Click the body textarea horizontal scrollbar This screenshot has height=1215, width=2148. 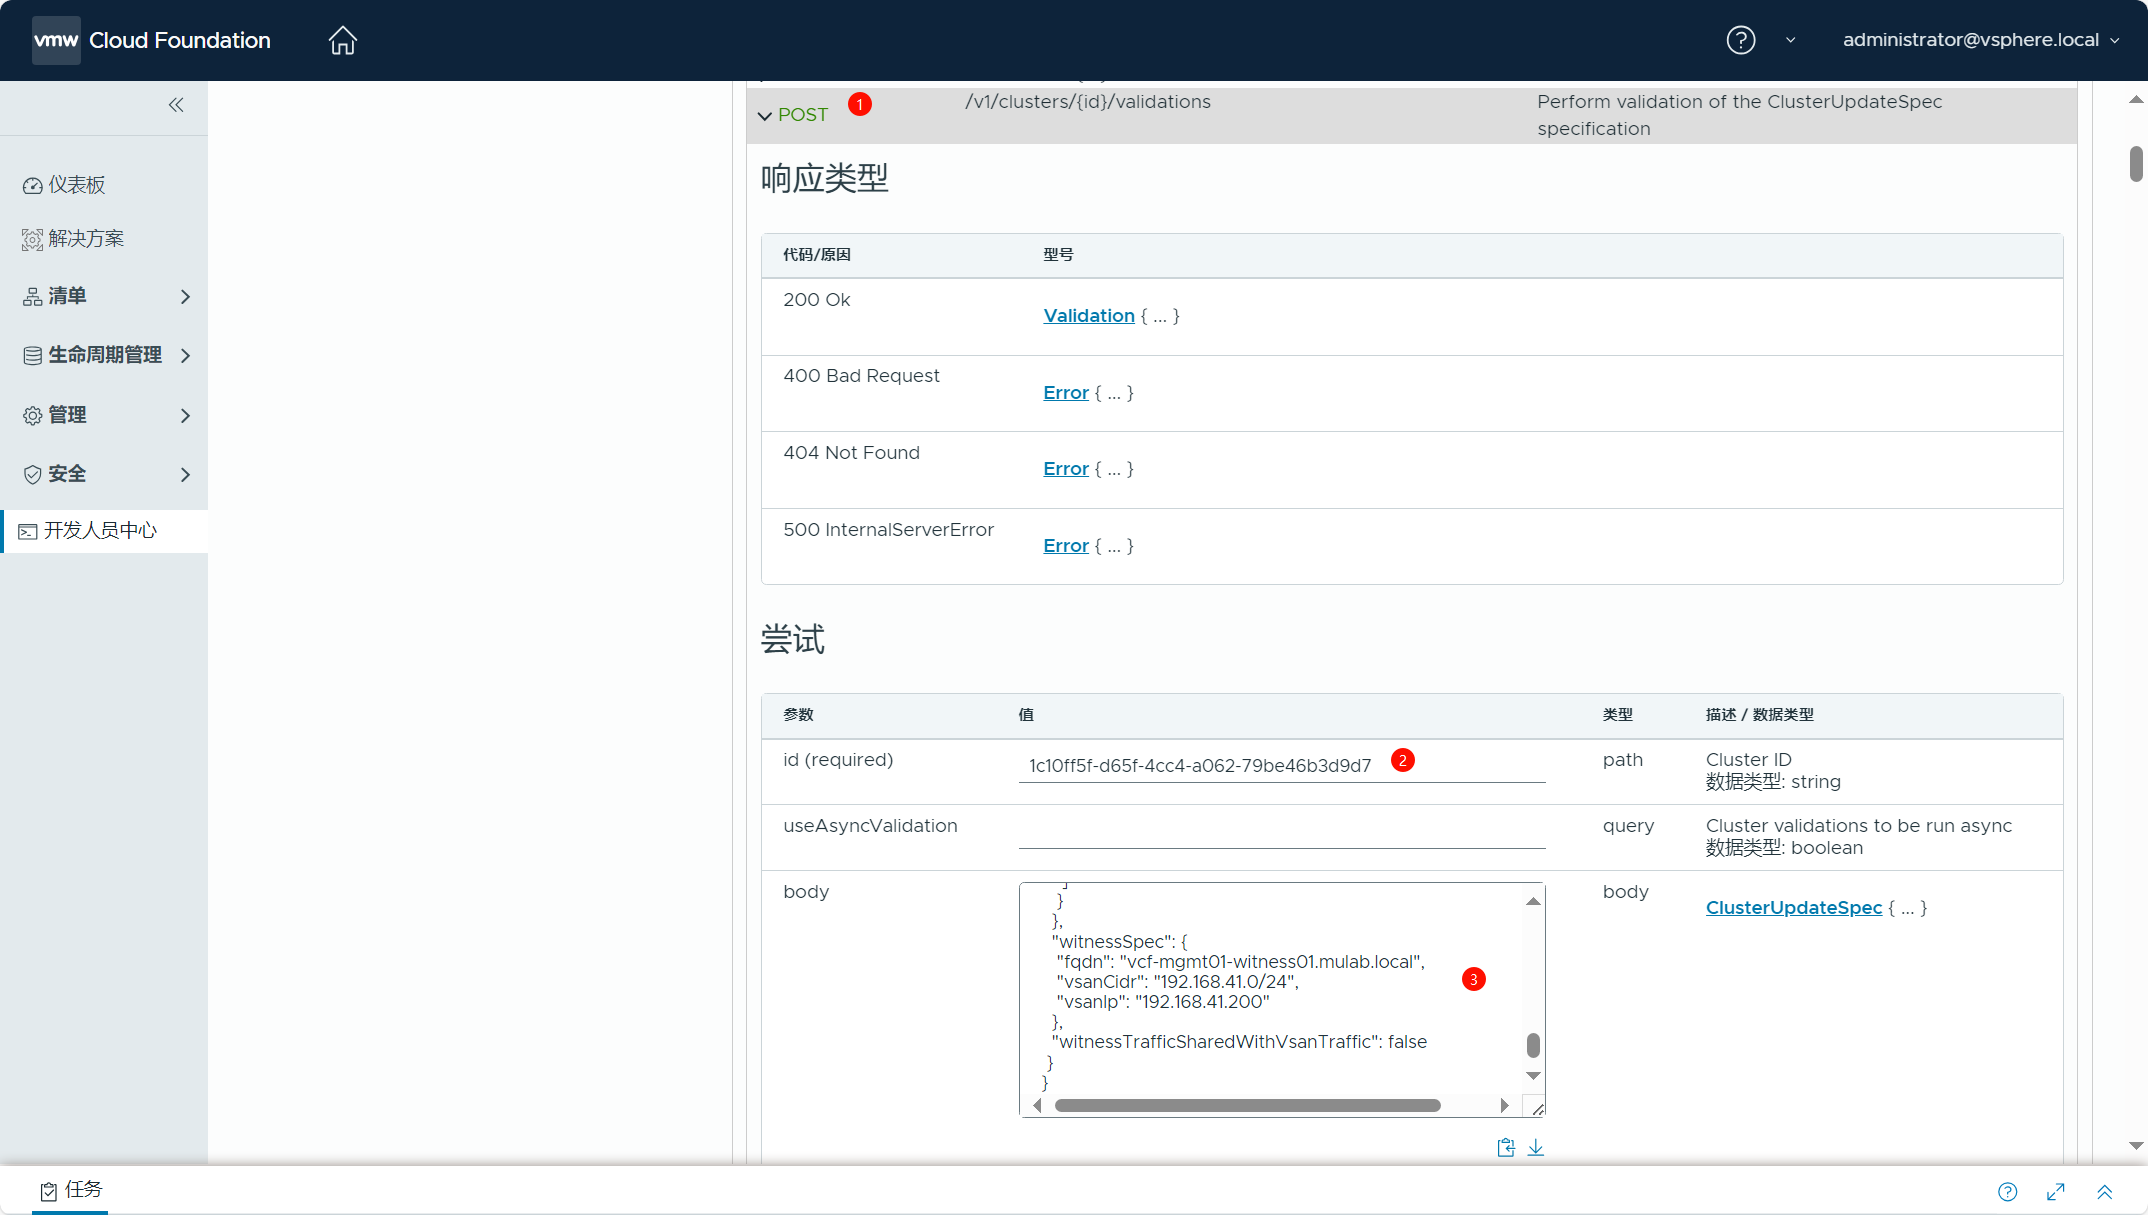coord(1247,1105)
